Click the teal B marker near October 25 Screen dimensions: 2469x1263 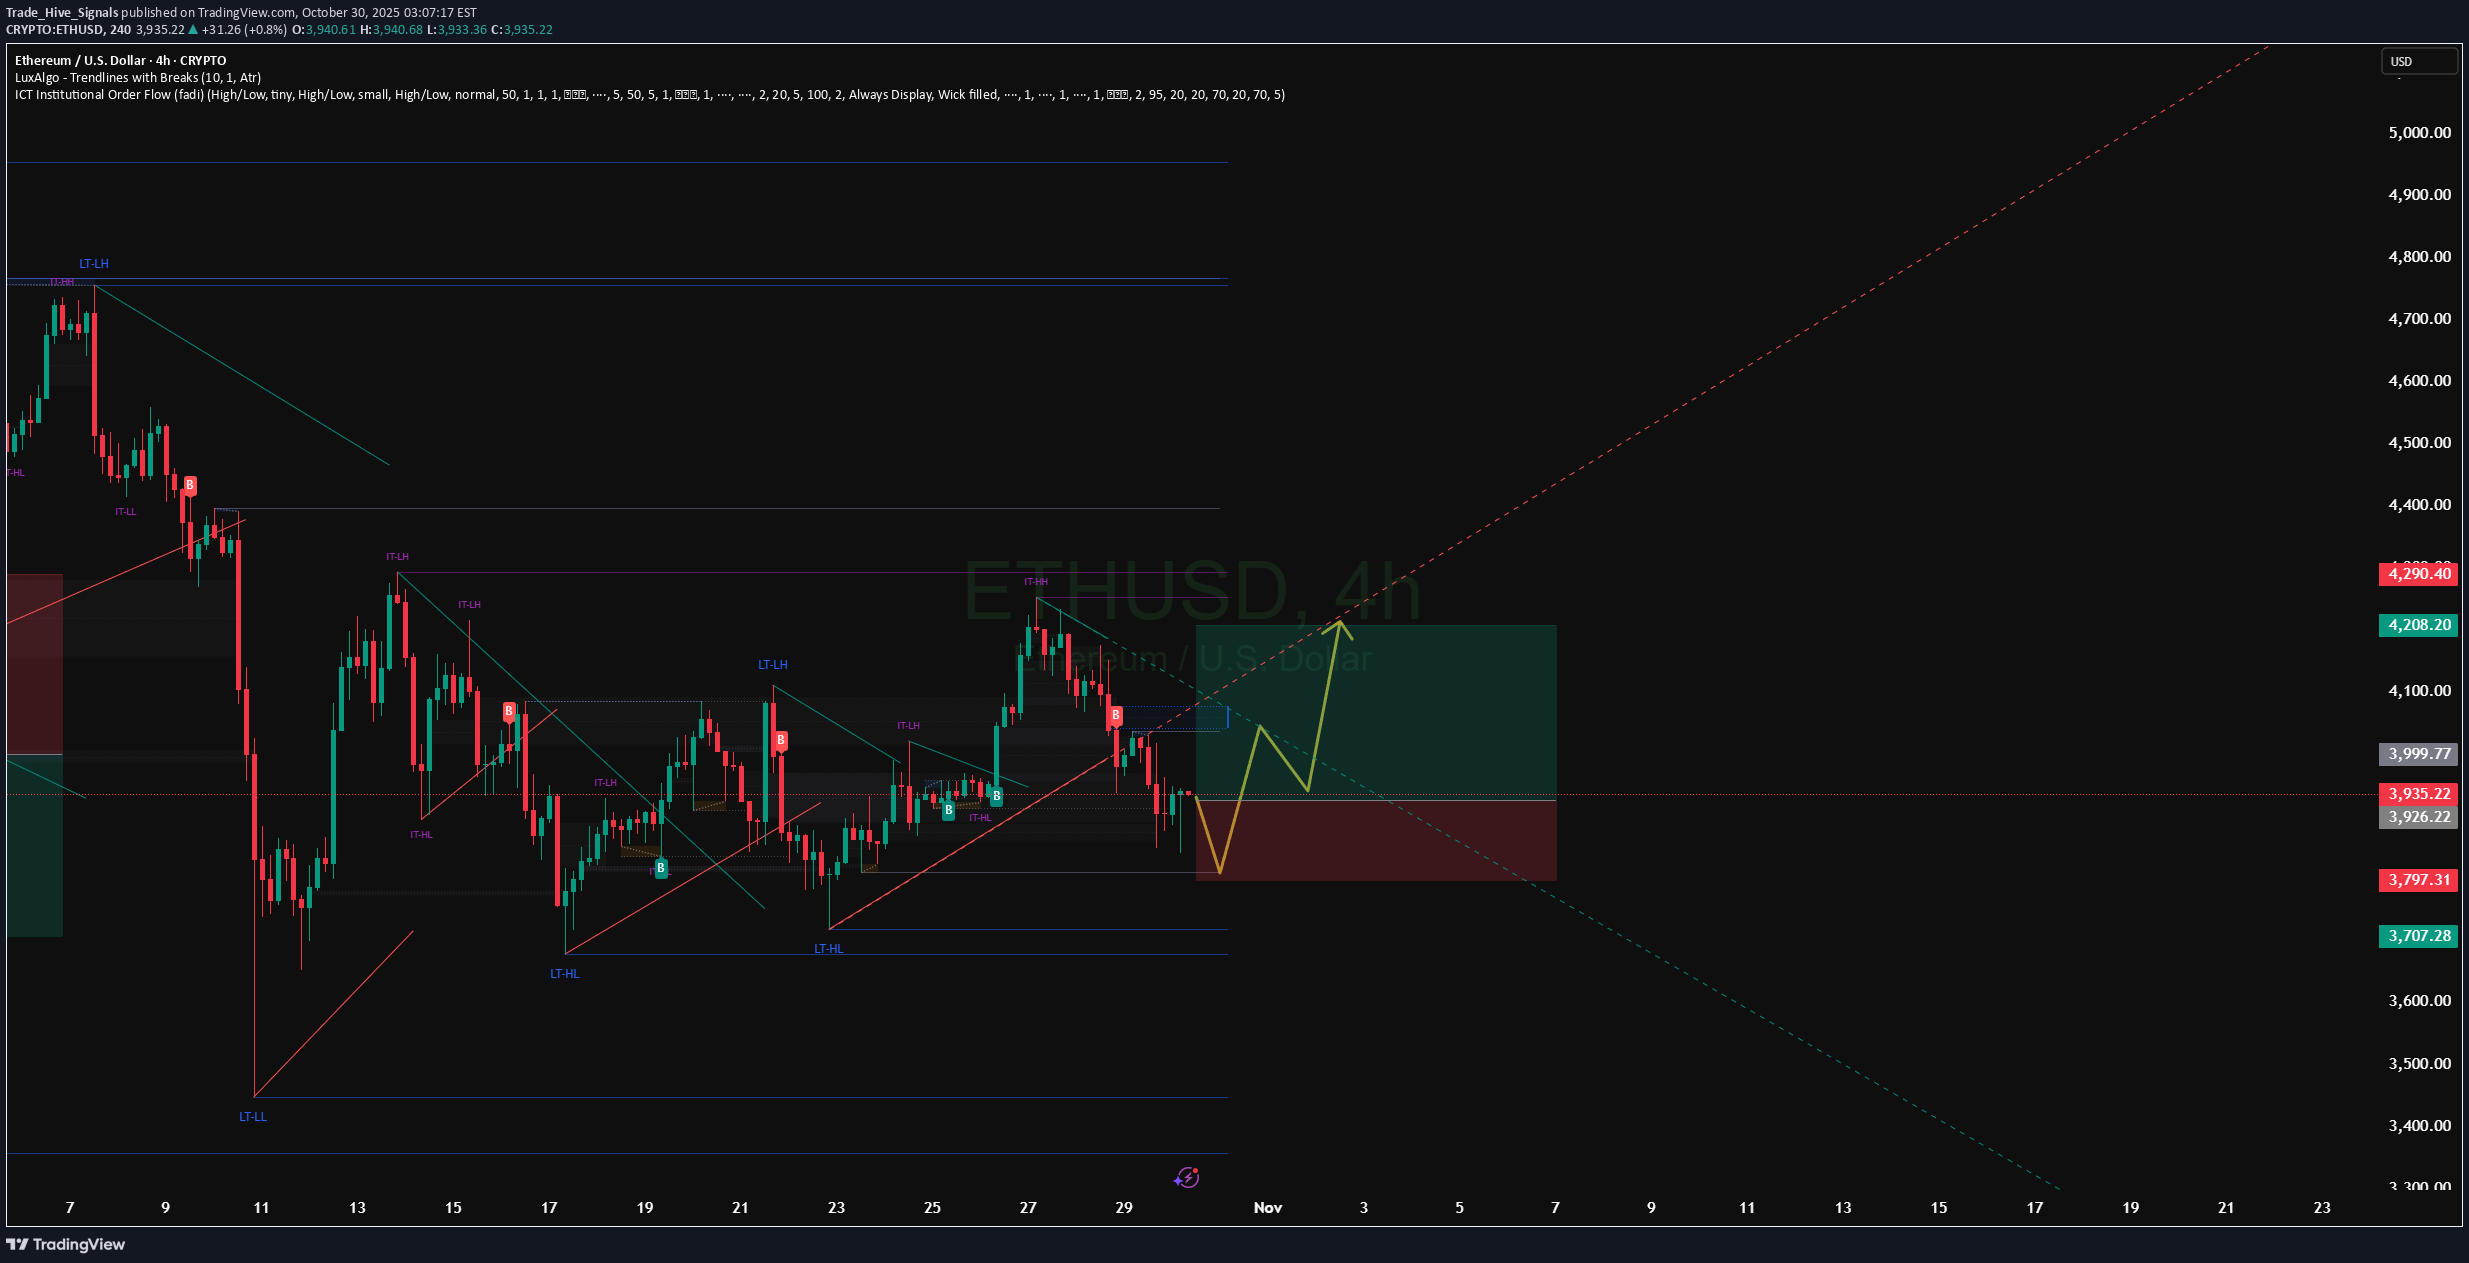click(947, 810)
